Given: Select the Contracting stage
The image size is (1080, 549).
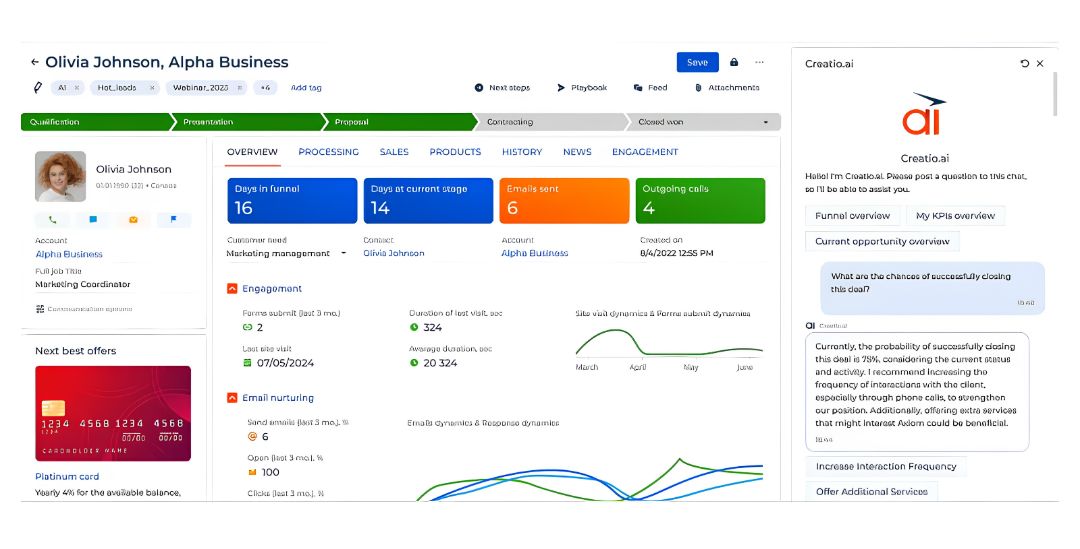Looking at the screenshot, I should click(x=552, y=122).
